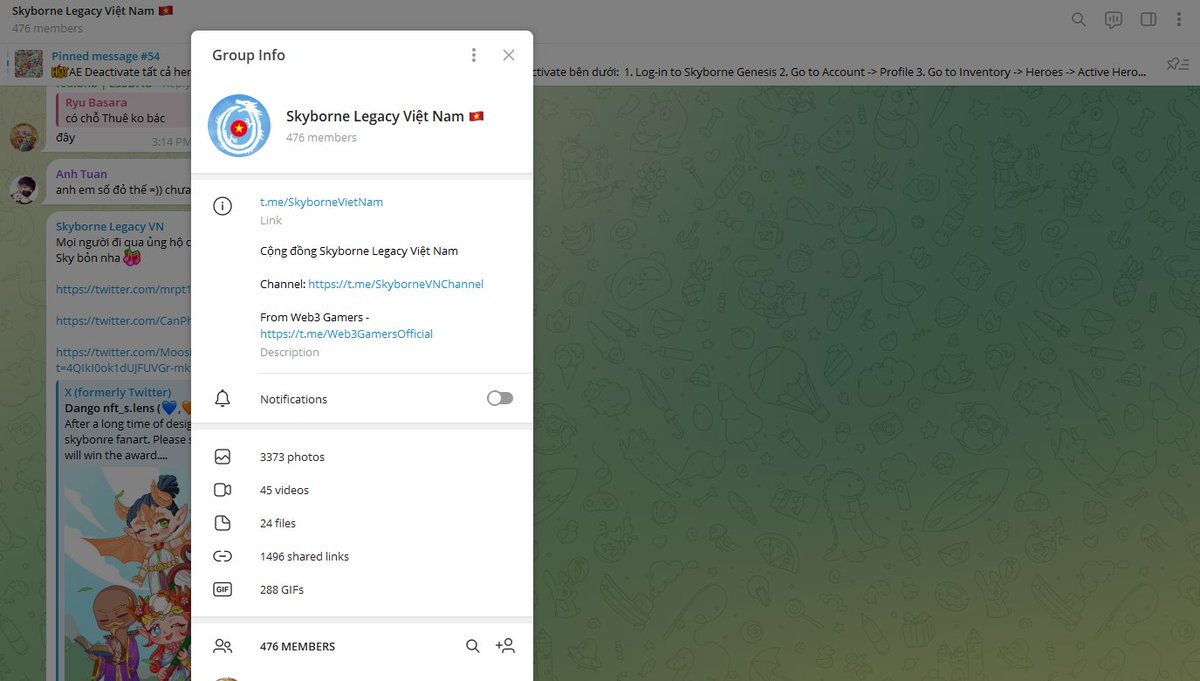Click the Anh Tuan sender name
This screenshot has width=1200, height=681.
tap(81, 174)
